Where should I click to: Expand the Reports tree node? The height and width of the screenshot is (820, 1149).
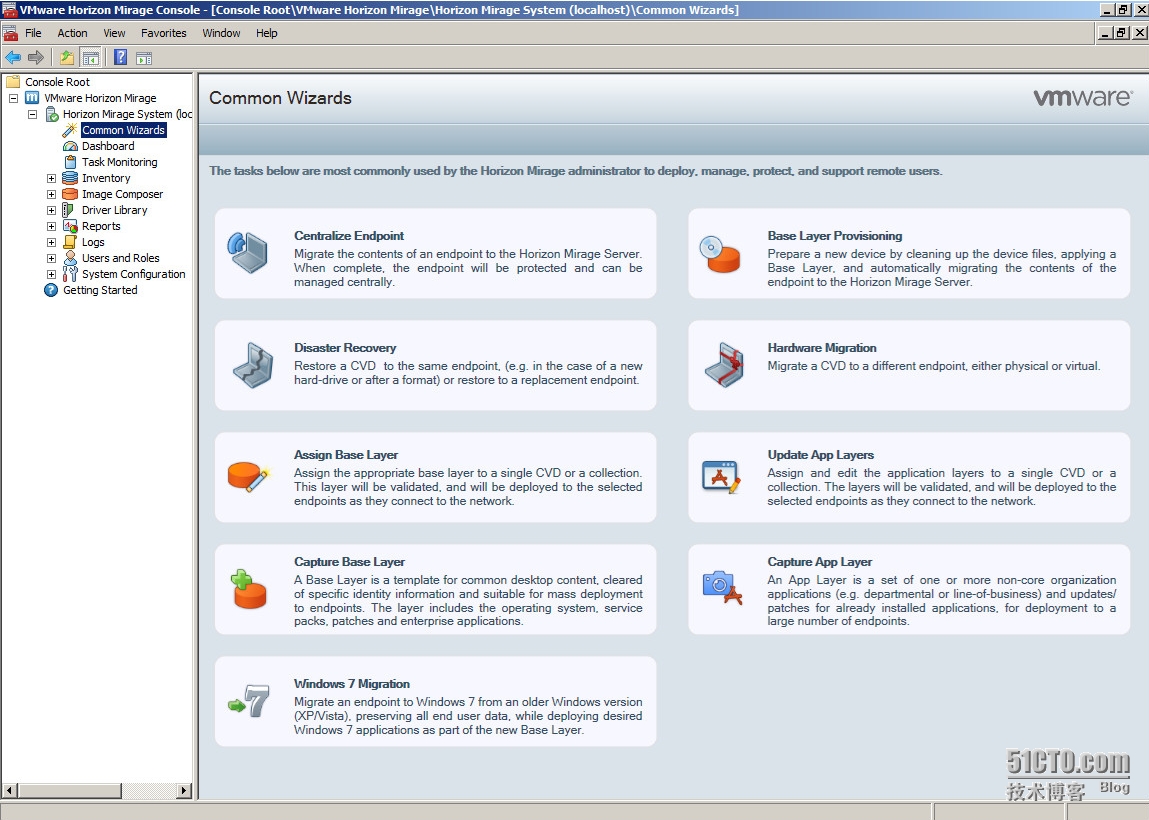coord(51,226)
